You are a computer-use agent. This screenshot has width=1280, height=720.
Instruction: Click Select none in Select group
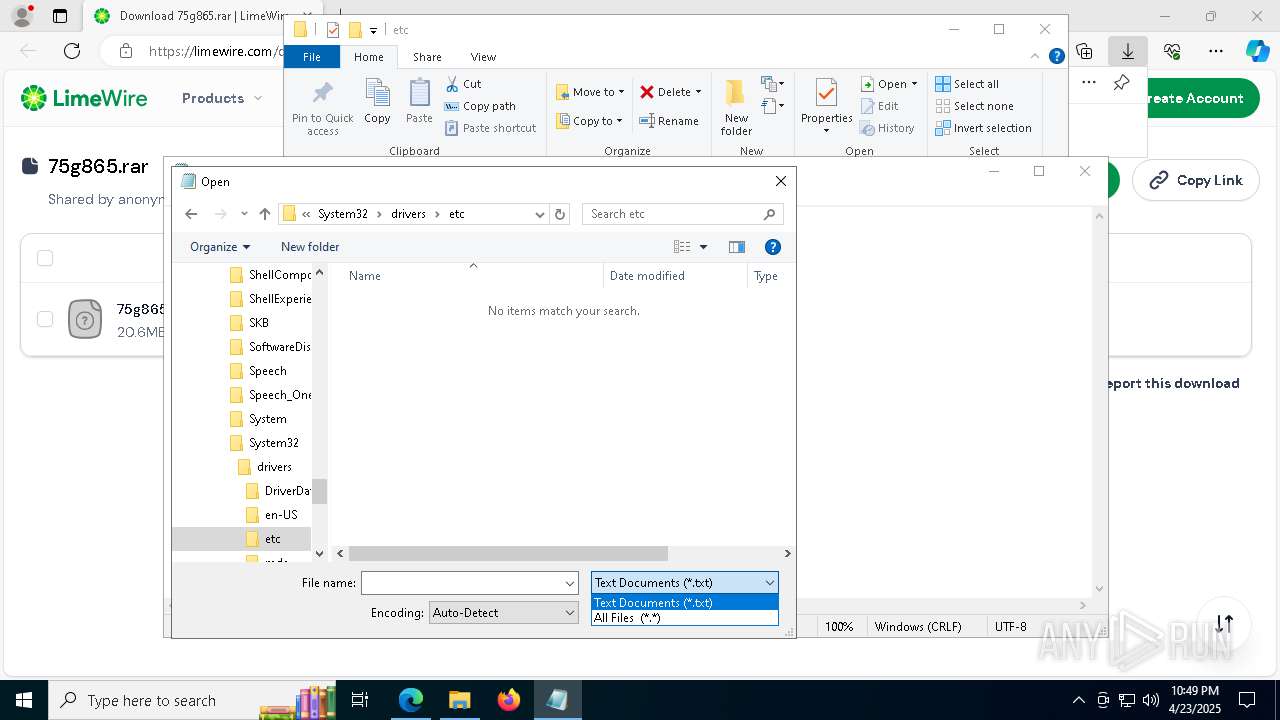[x=974, y=106]
